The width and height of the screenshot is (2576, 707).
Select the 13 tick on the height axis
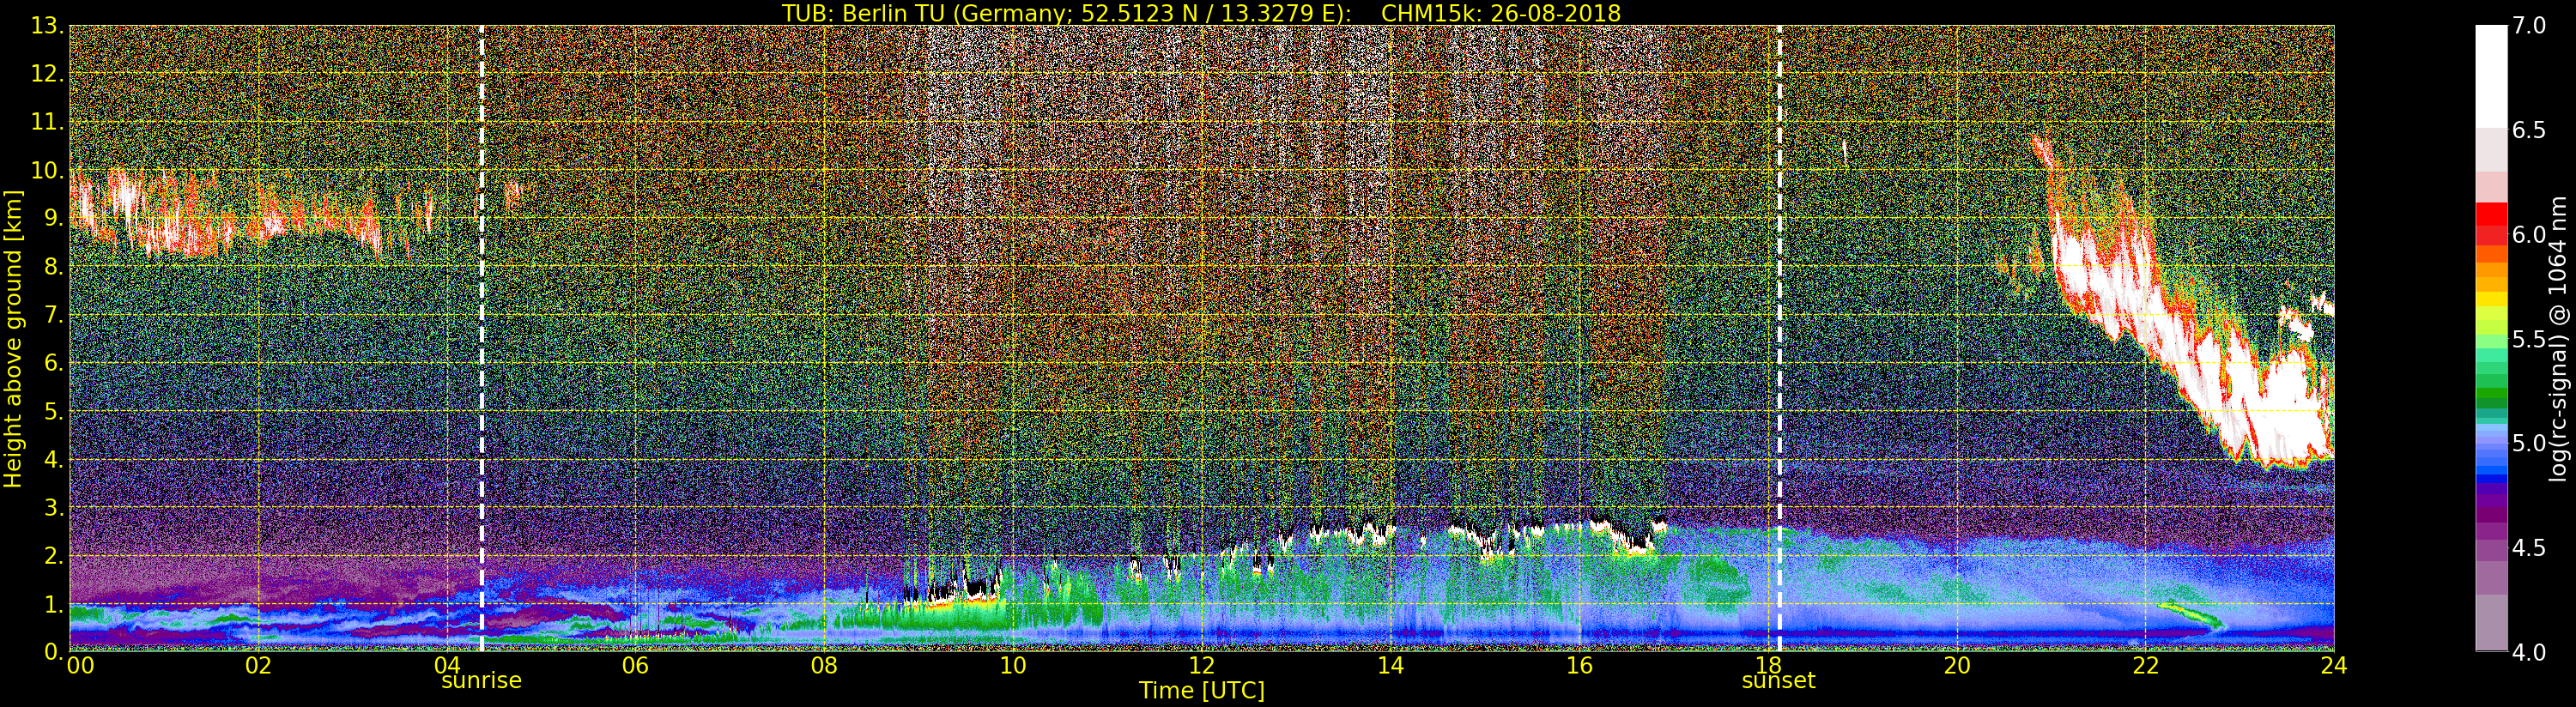(x=45, y=26)
